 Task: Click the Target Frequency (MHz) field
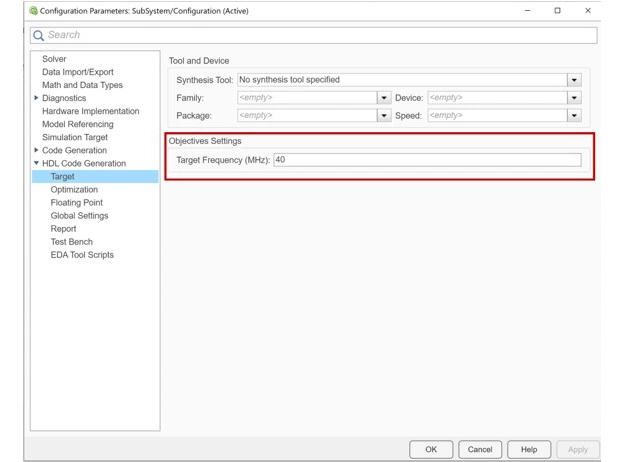tap(426, 160)
